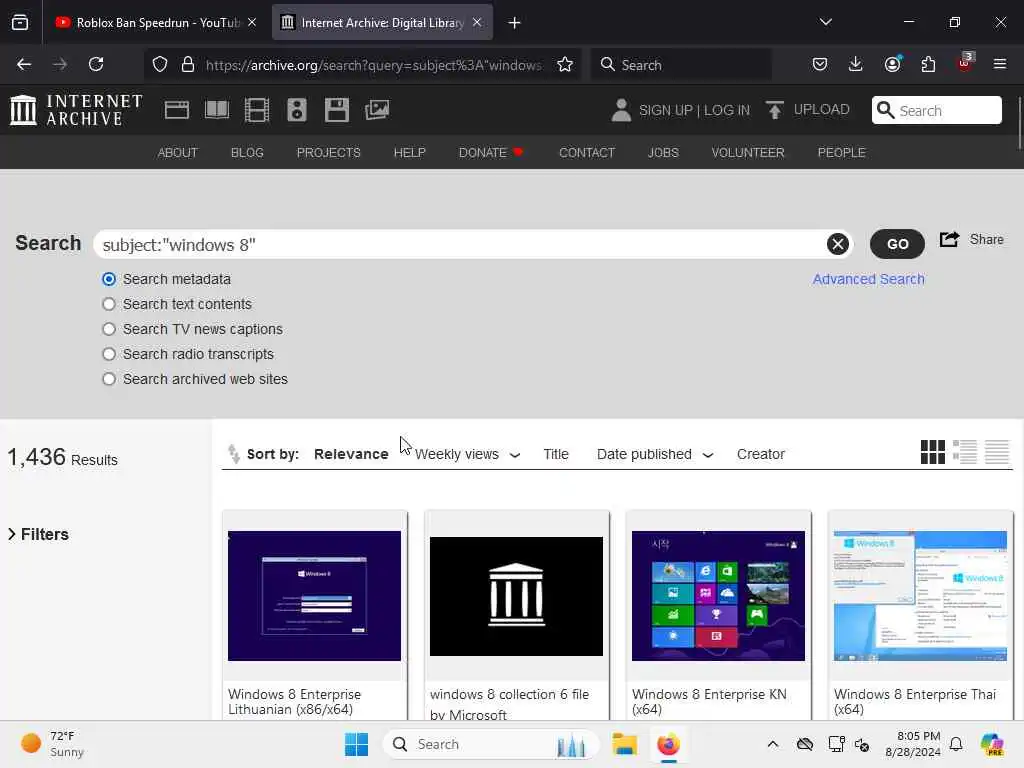Screen dimensions: 1024x768
Task: Switch to extended list view
Action: (x=965, y=452)
